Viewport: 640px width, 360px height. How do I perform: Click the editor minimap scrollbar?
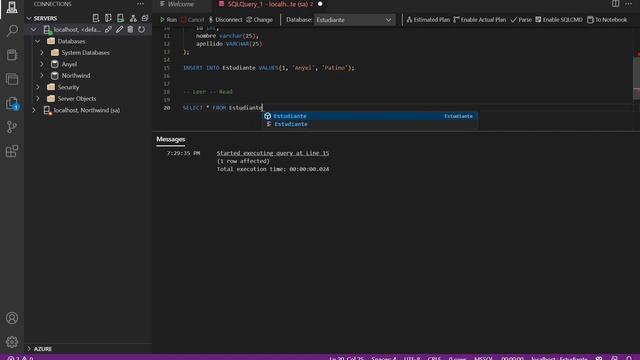pos(636,78)
